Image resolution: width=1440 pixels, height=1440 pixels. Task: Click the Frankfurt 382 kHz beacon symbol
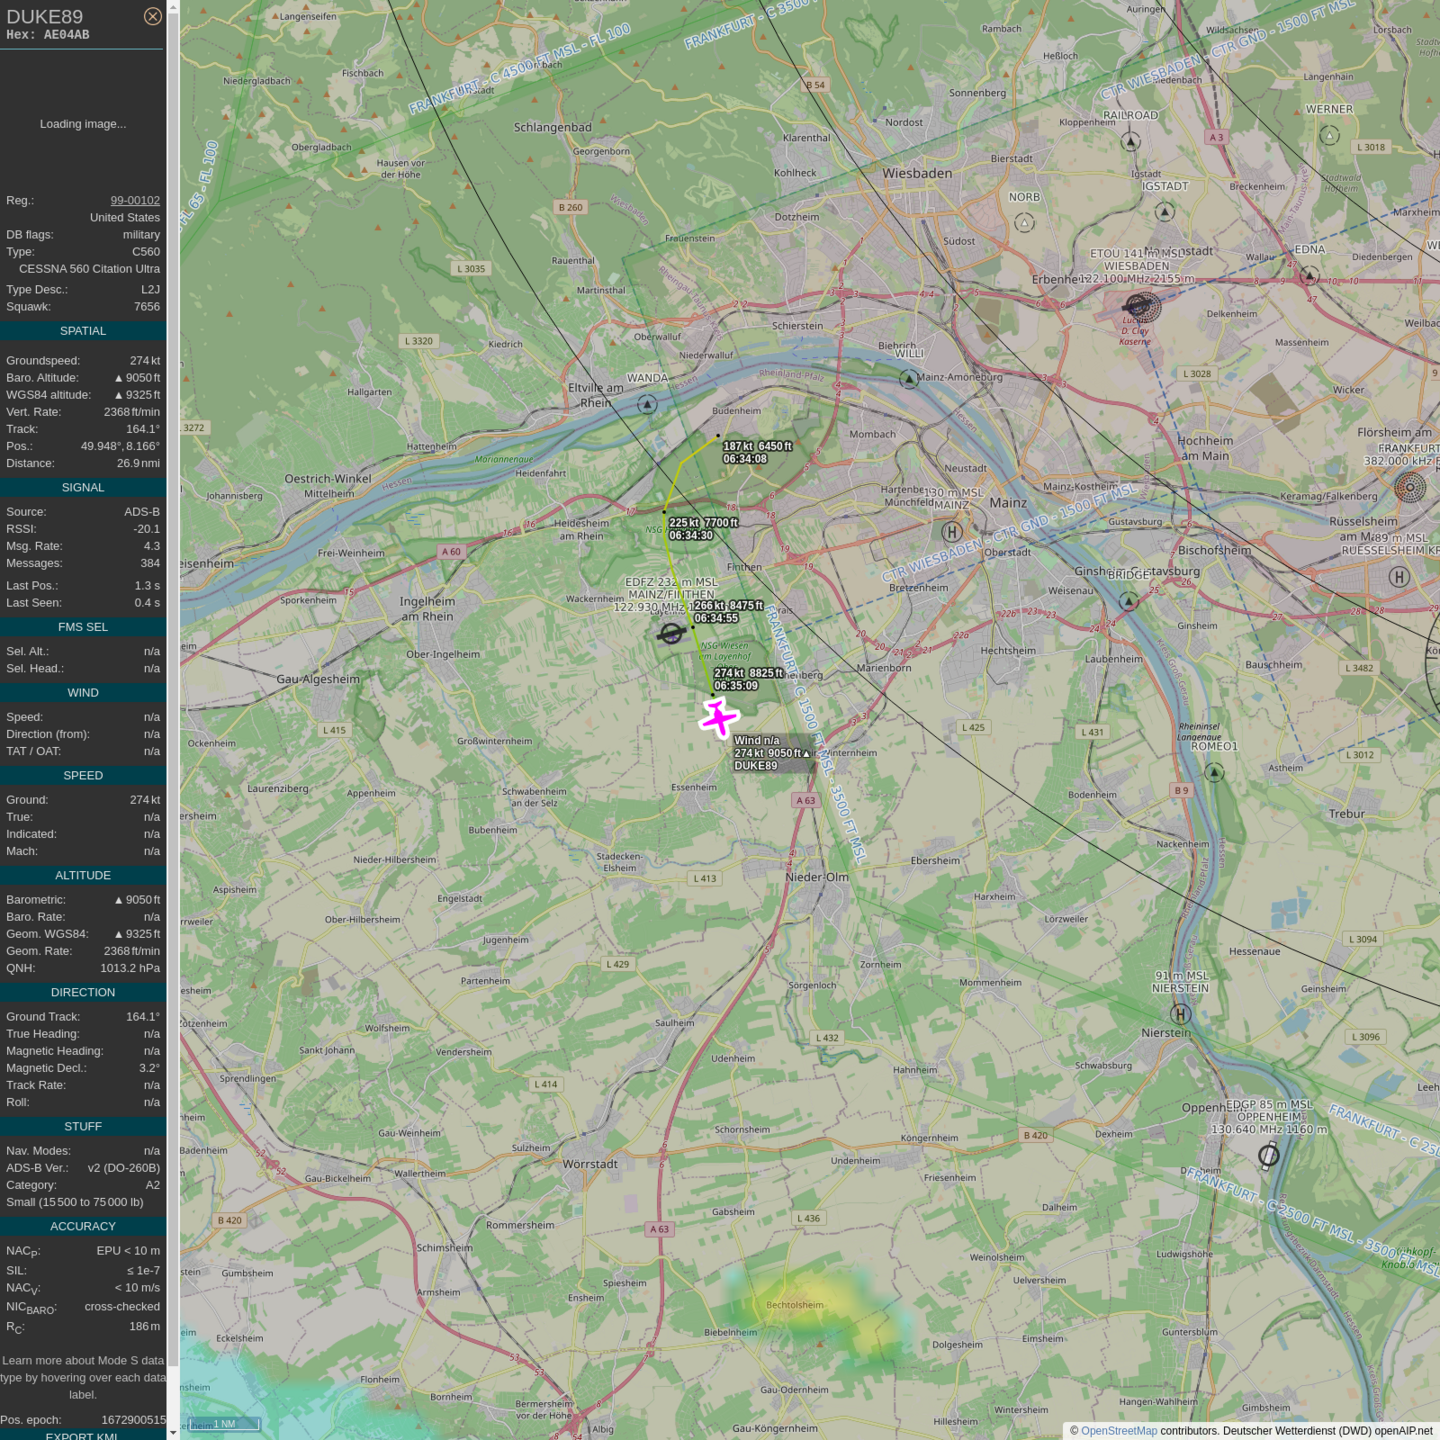point(1410,488)
